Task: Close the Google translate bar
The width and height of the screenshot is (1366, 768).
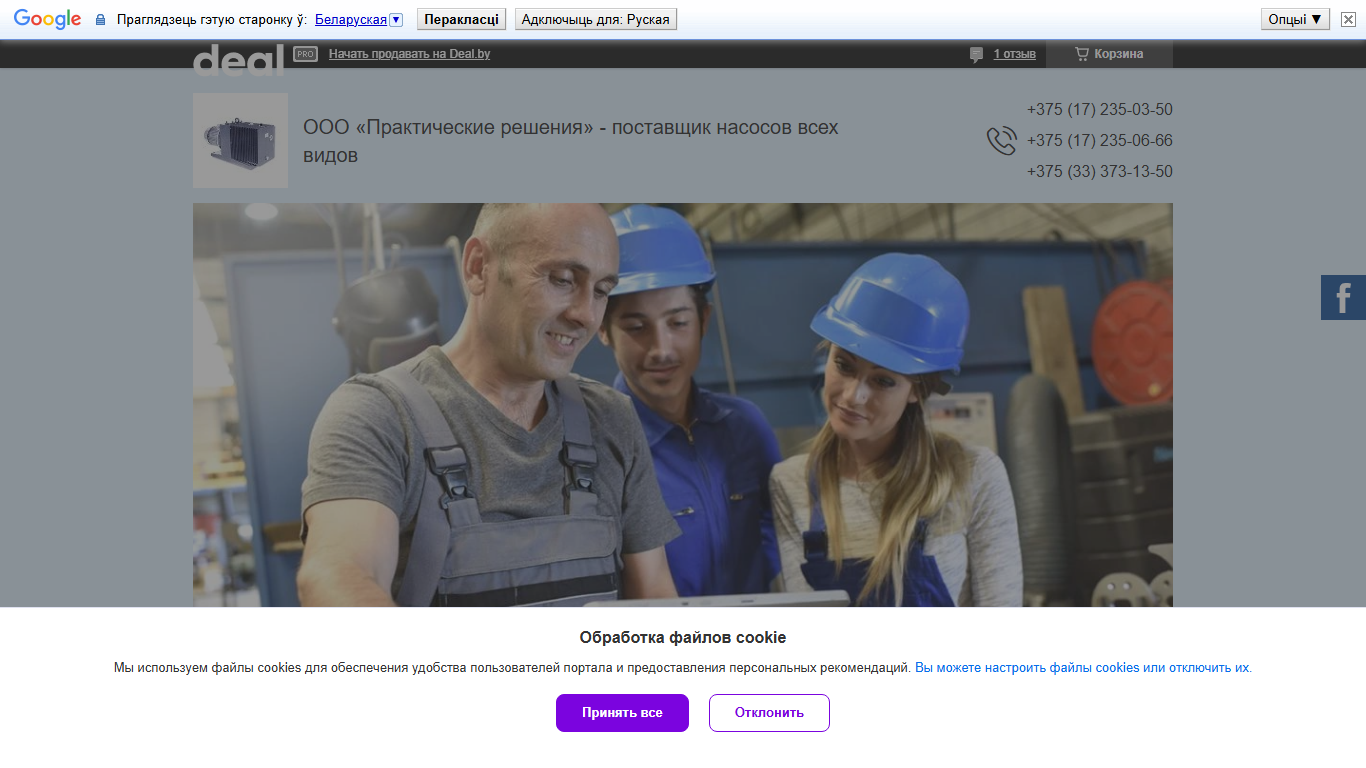Action: pos(1348,19)
